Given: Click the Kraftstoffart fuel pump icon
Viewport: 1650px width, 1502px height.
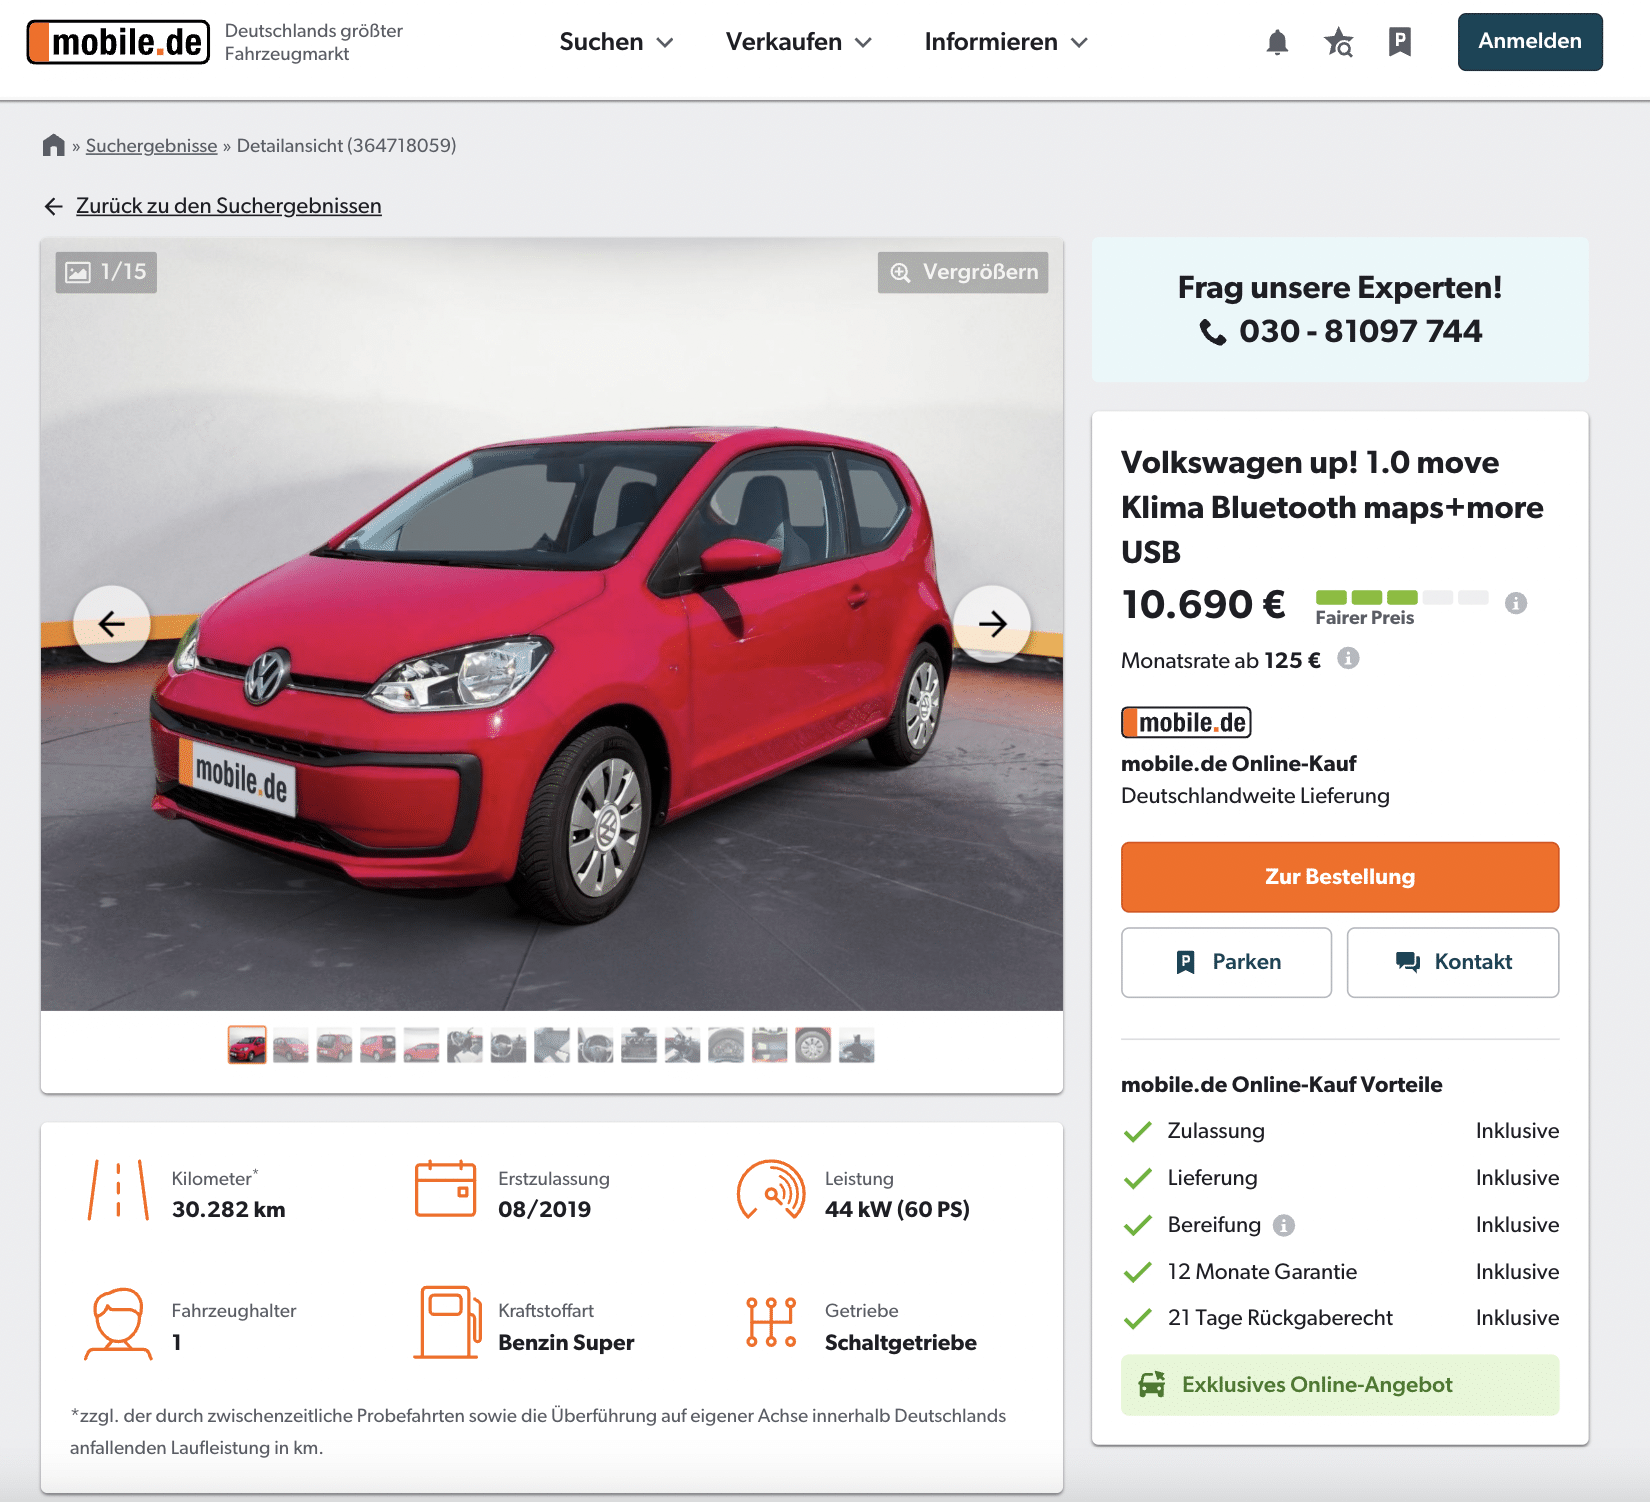Looking at the screenshot, I should pos(447,1322).
